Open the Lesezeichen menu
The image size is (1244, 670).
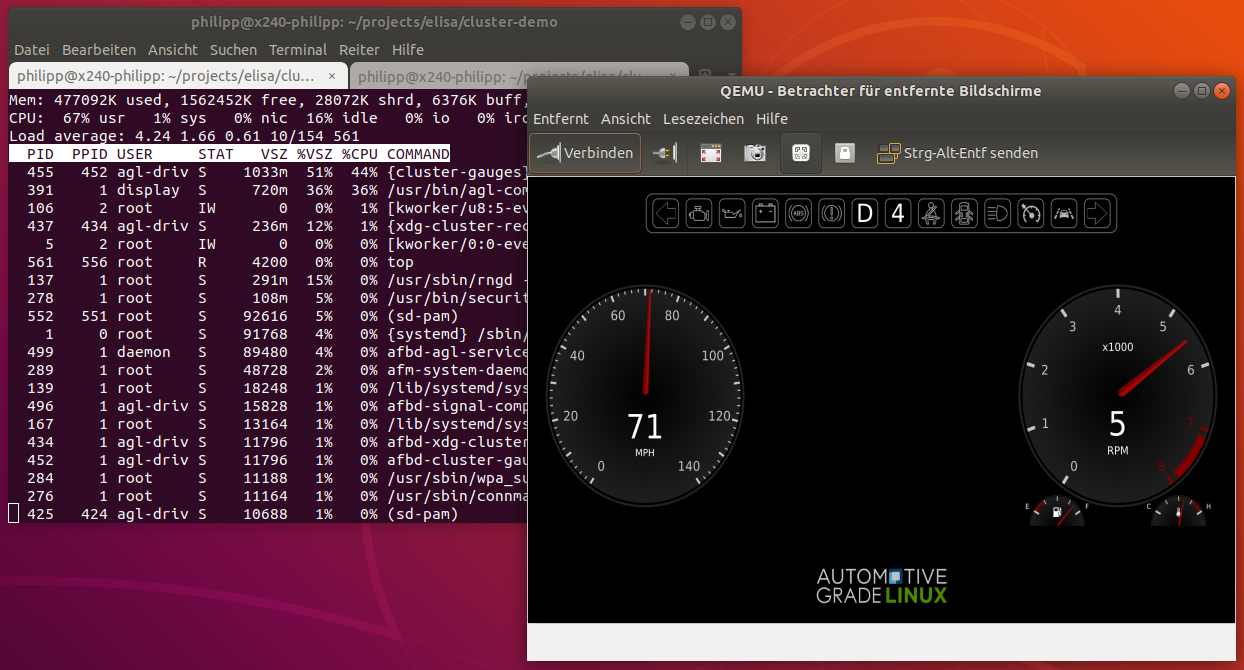click(x=703, y=119)
